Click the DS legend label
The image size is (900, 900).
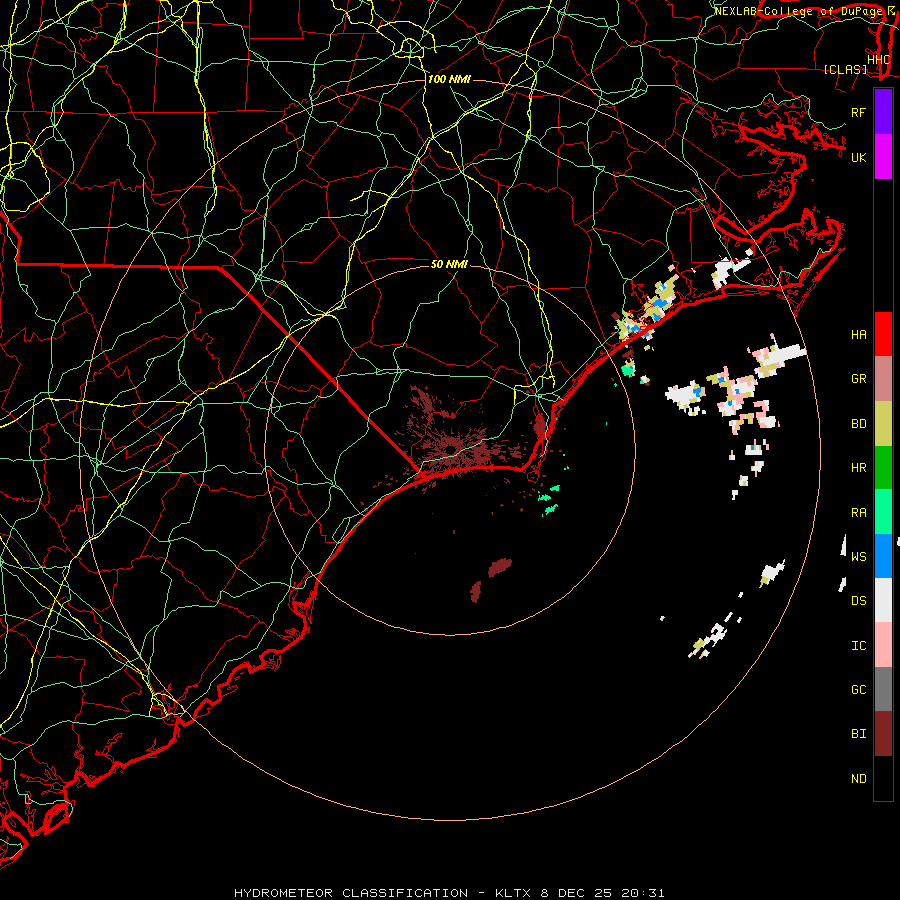click(859, 601)
